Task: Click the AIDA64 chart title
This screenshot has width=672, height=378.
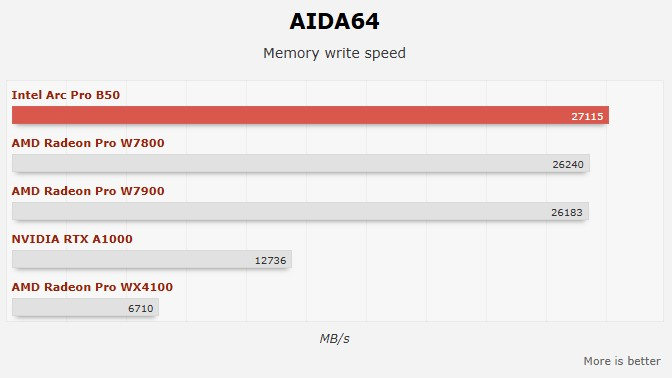Action: pyautogui.click(x=334, y=21)
